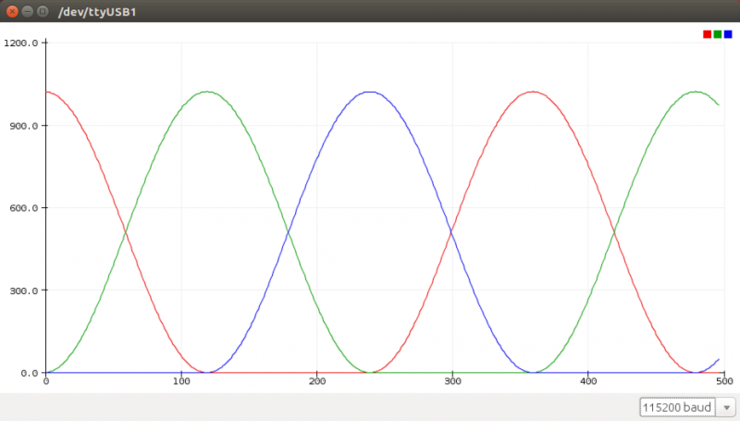Click the /dev/ttyUSB1 window title

point(97,12)
